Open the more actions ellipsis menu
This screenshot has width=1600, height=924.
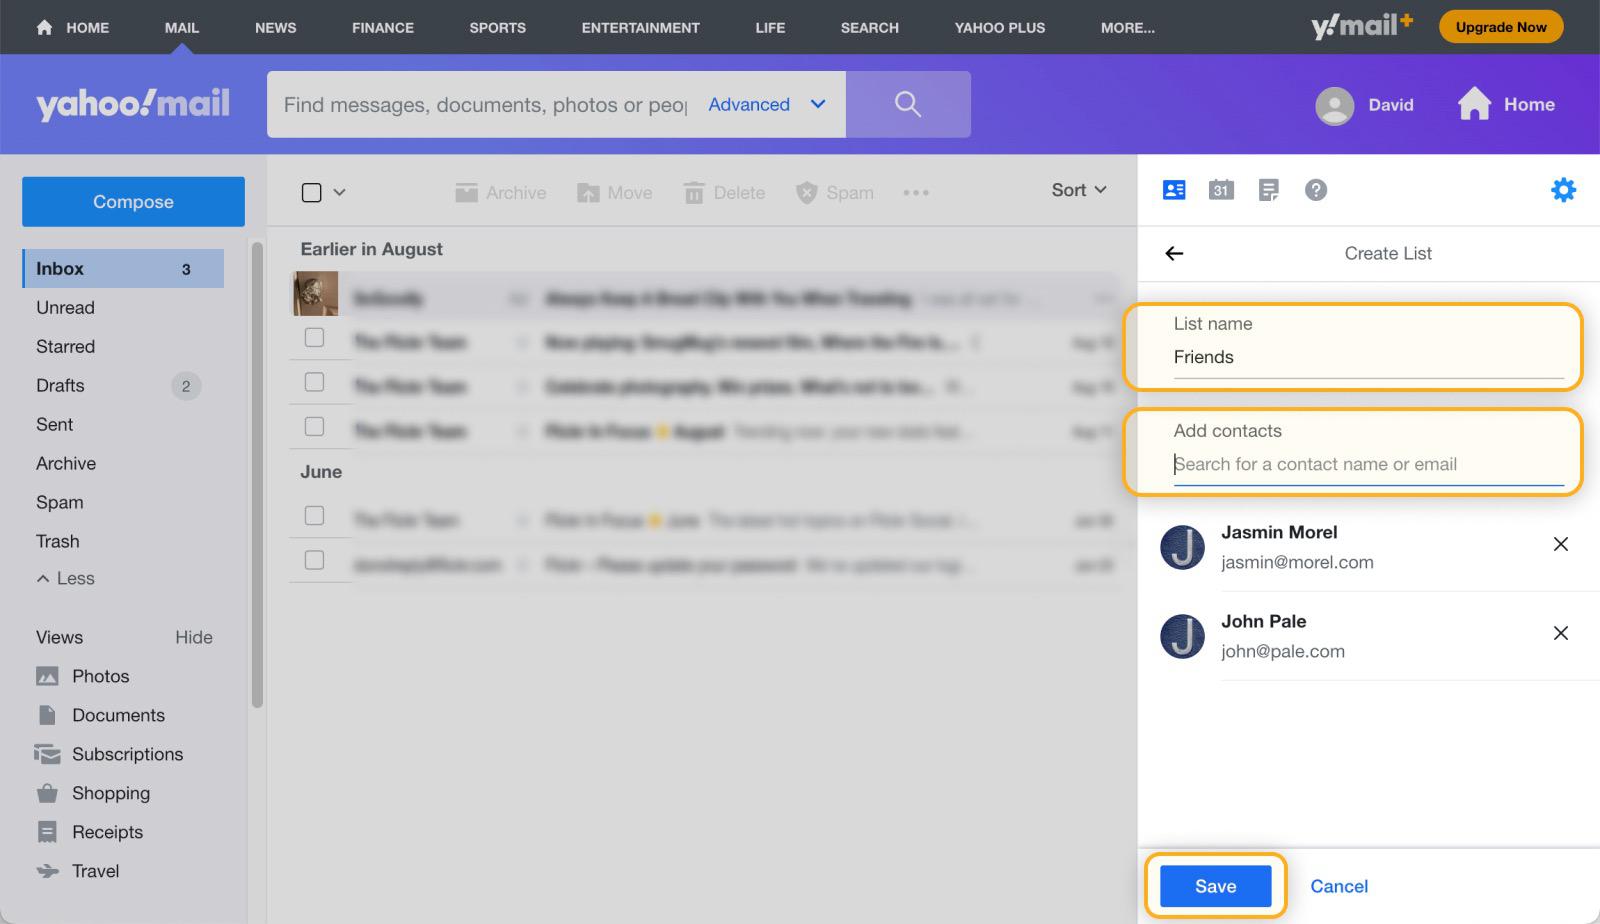click(x=916, y=193)
